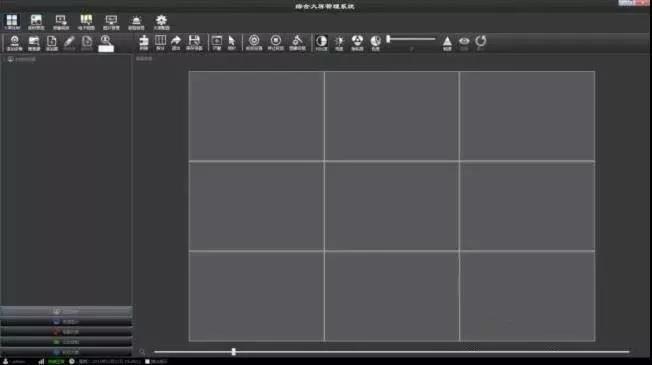Select the sun brightness adjustment icon
This screenshot has width=652, height=365.
(x=339, y=43)
